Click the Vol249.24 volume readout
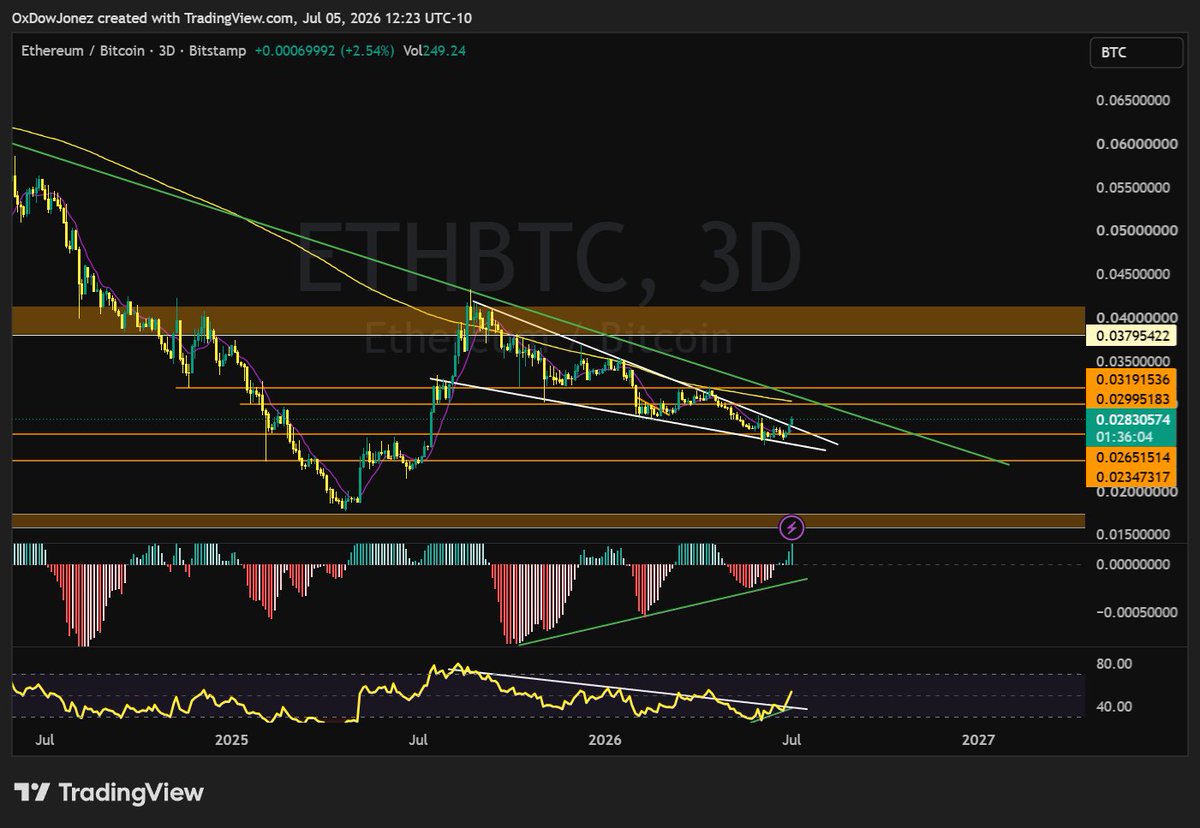The height and width of the screenshot is (828, 1200). (436, 52)
